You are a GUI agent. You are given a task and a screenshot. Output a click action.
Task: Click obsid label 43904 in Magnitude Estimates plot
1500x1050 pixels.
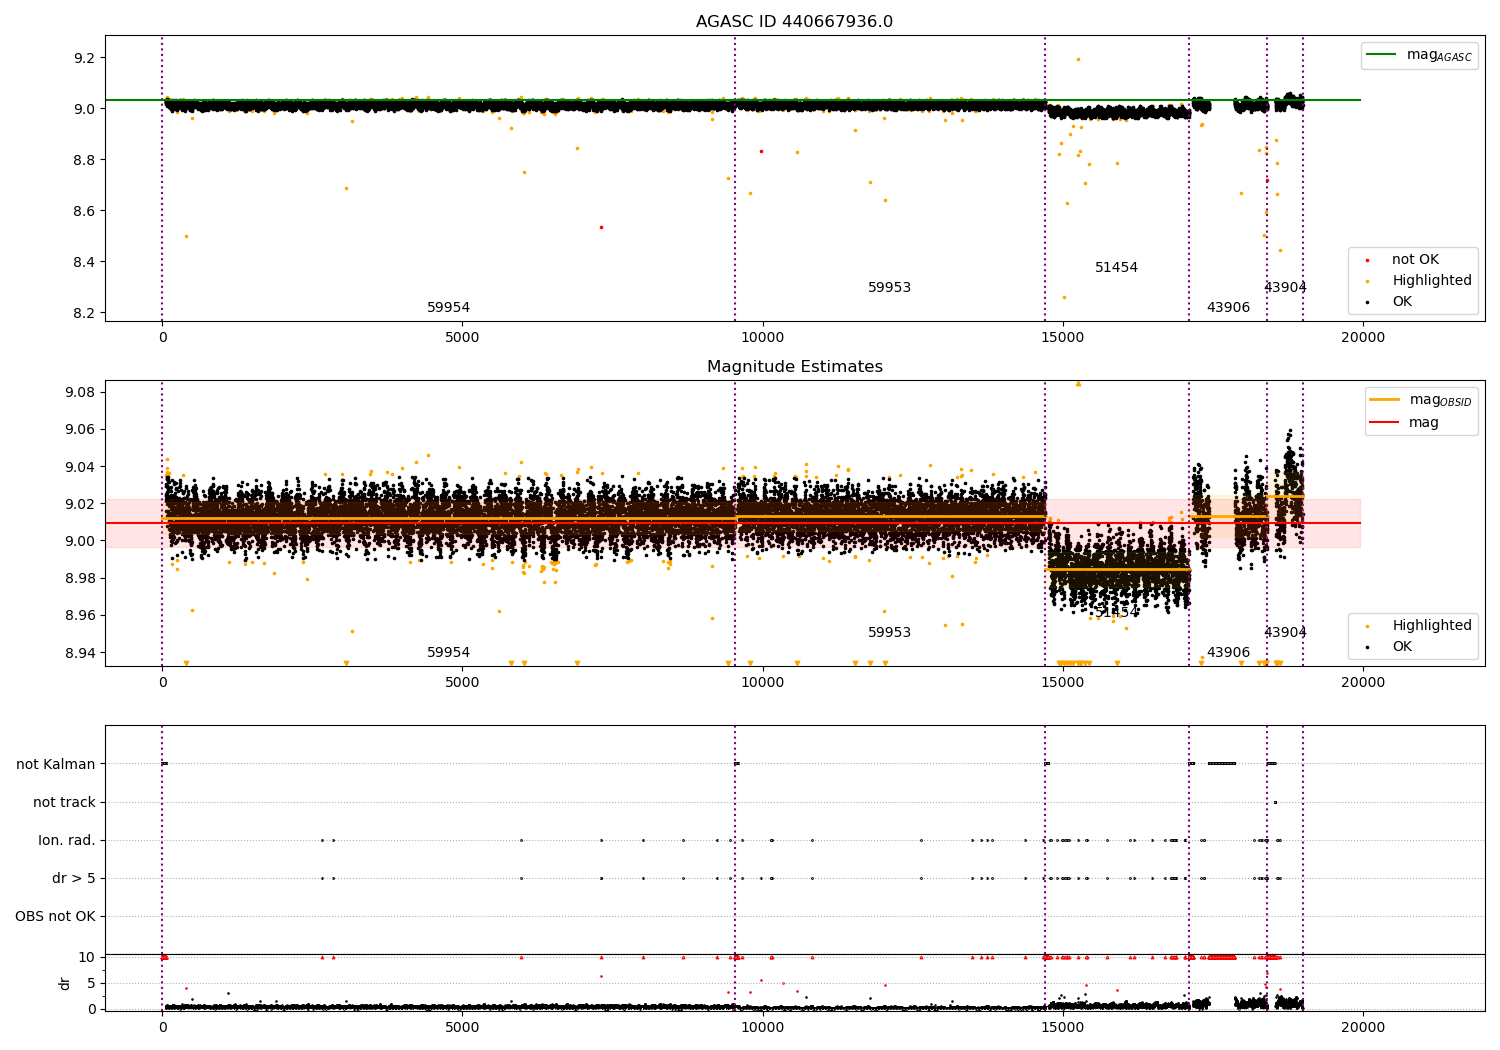click(1285, 633)
